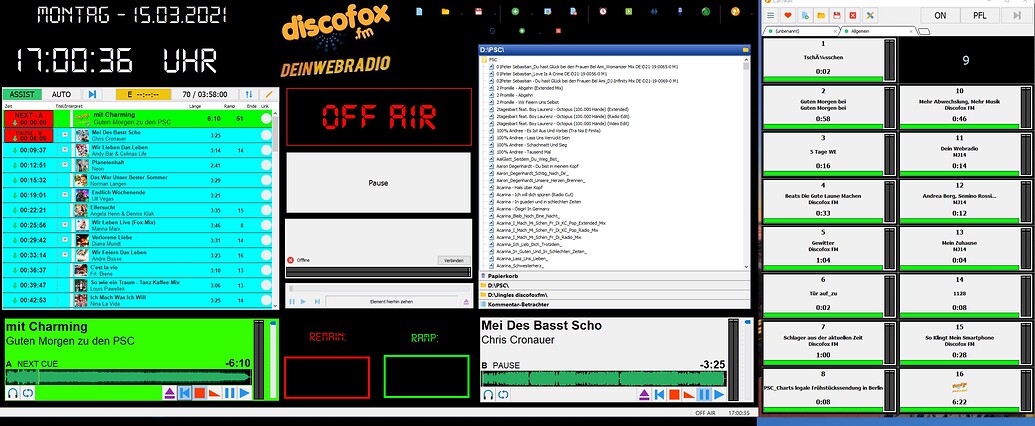Image resolution: width=1035 pixels, height=426 pixels.
Task: Toggle headphone pre-listen on Player A
Action: (11, 393)
